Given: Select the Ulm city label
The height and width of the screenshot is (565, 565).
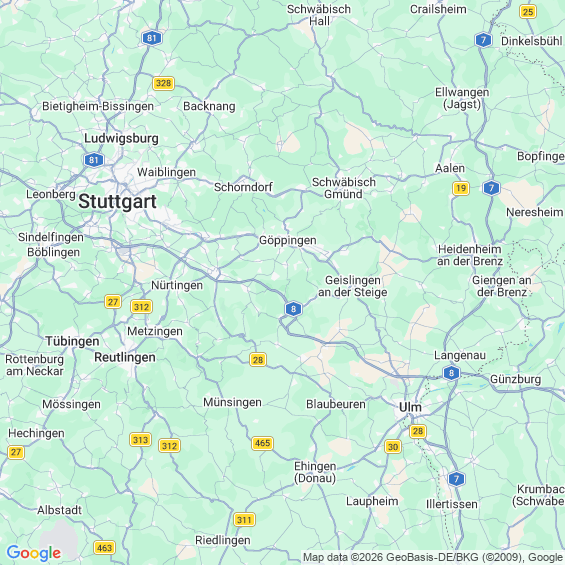Looking at the screenshot, I should click(410, 407).
